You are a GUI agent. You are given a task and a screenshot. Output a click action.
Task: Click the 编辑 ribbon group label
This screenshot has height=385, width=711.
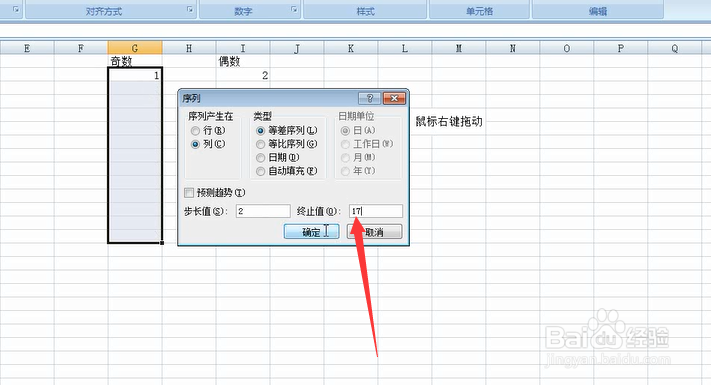coord(598,11)
